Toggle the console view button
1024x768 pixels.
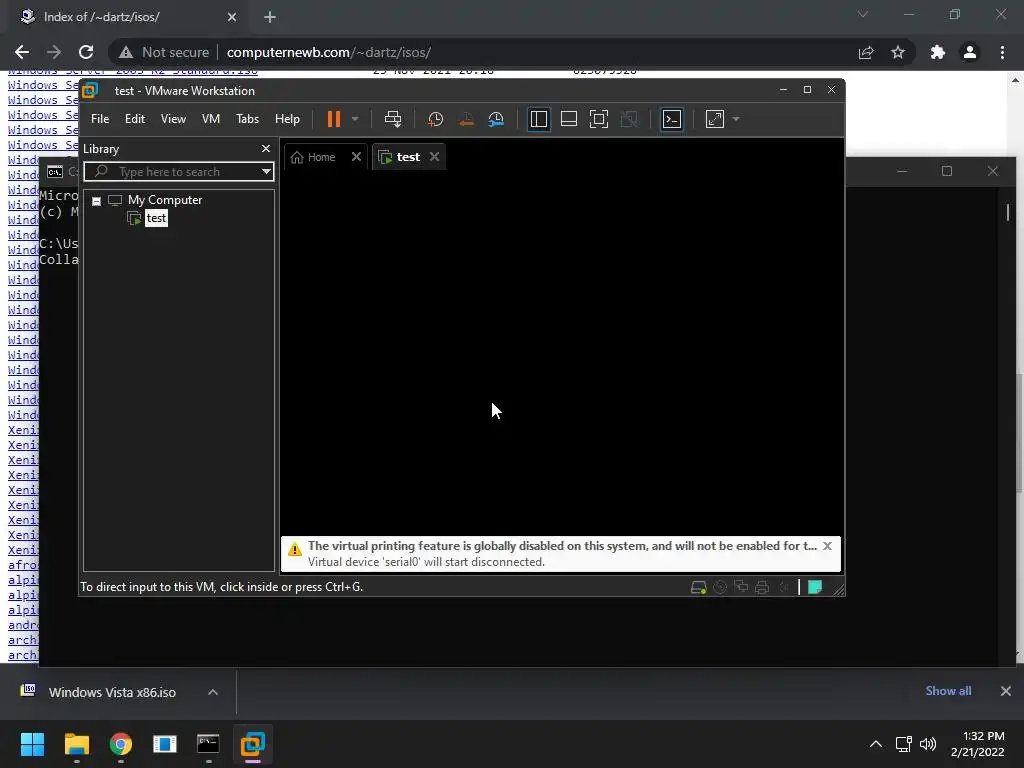tap(672, 119)
